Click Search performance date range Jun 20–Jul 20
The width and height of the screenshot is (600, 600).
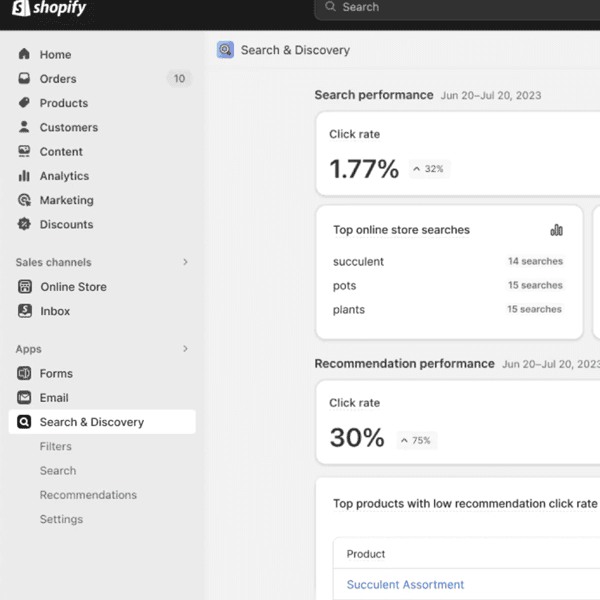coord(491,95)
